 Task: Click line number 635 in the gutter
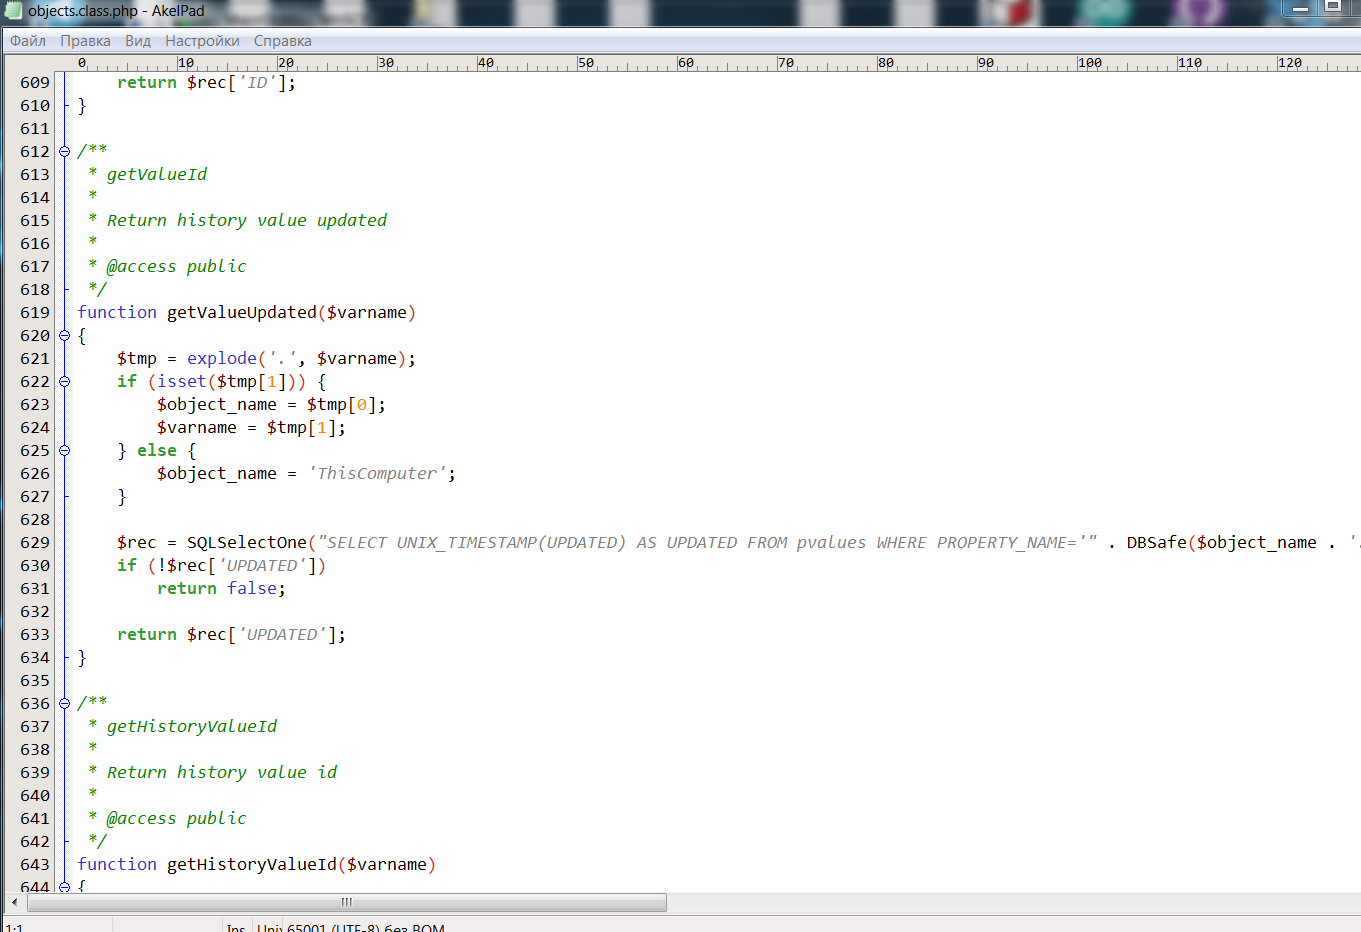[35, 680]
